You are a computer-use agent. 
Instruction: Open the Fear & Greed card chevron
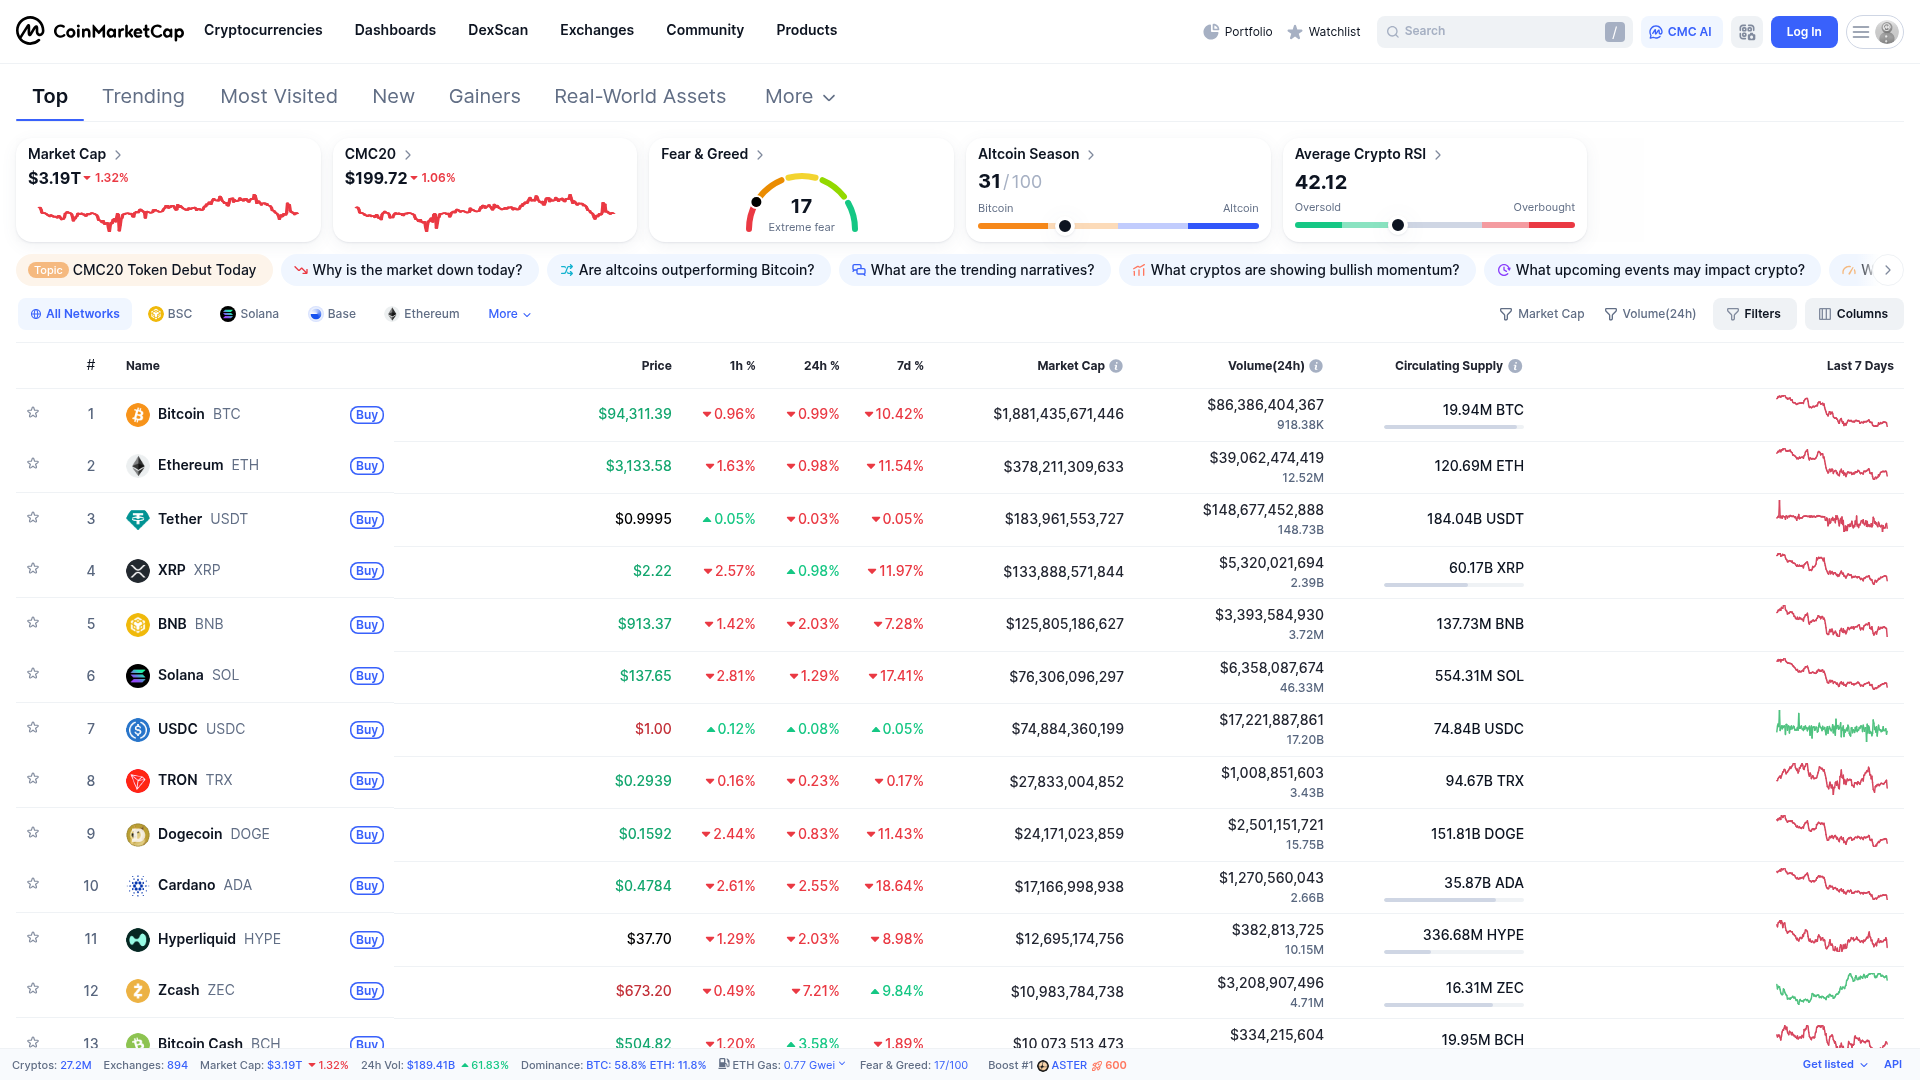tap(760, 155)
